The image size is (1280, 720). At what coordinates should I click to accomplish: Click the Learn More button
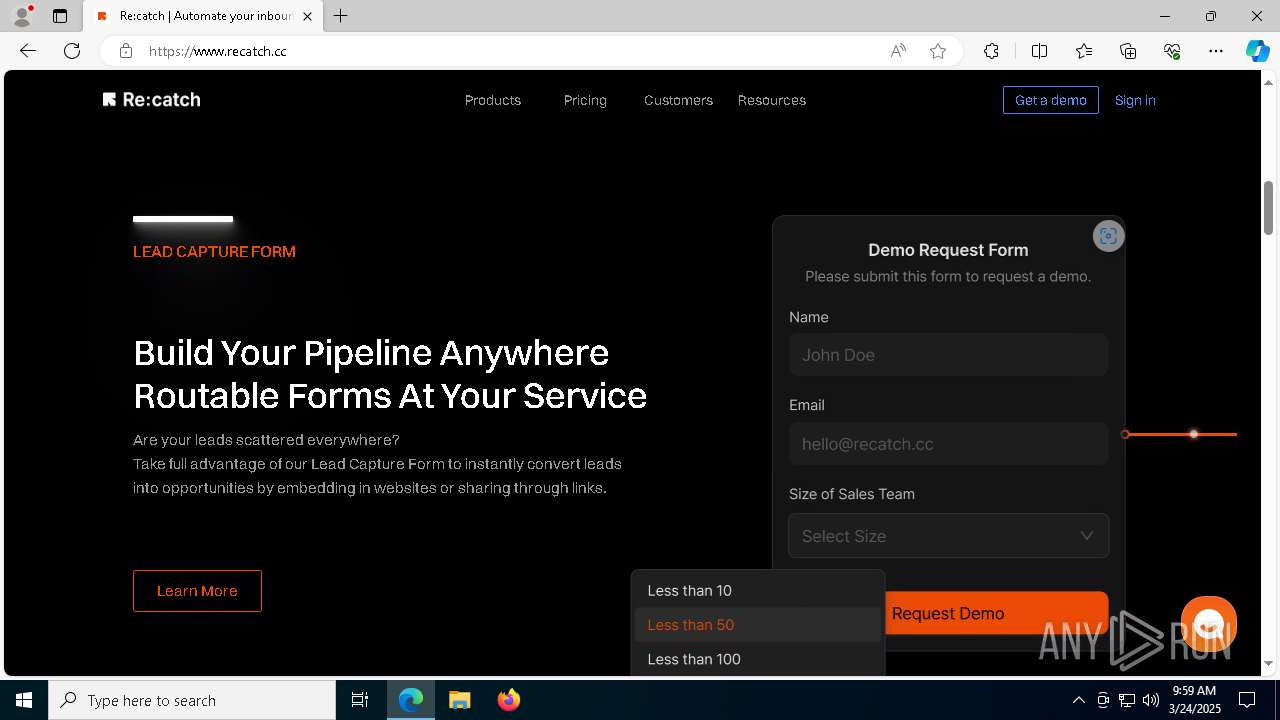(x=197, y=591)
